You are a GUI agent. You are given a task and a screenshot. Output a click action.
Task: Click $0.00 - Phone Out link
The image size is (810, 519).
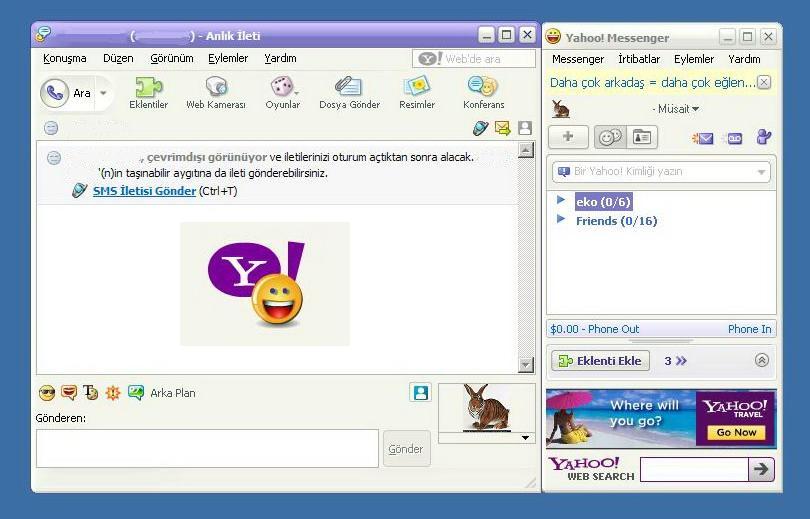[x=595, y=329]
